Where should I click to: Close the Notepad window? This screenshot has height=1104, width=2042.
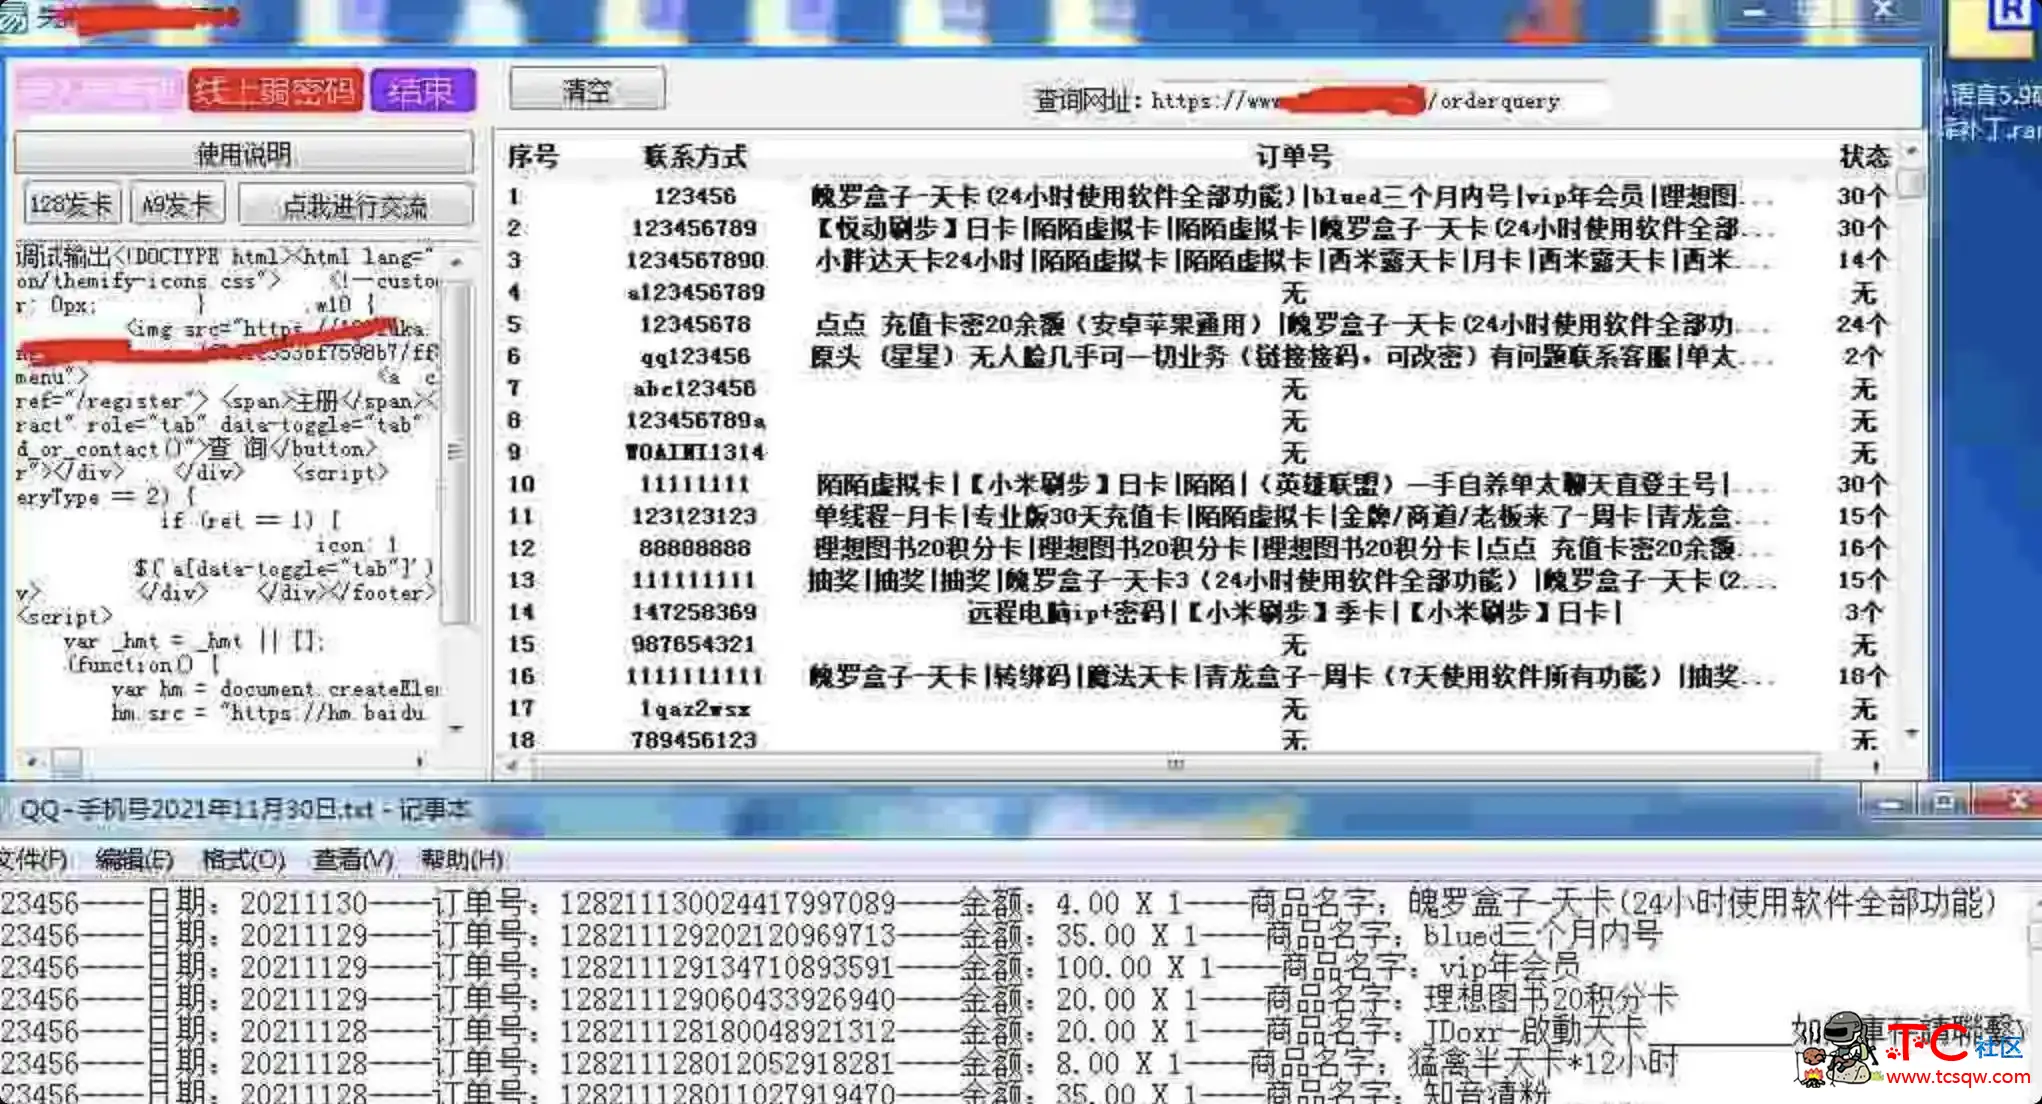[2008, 802]
